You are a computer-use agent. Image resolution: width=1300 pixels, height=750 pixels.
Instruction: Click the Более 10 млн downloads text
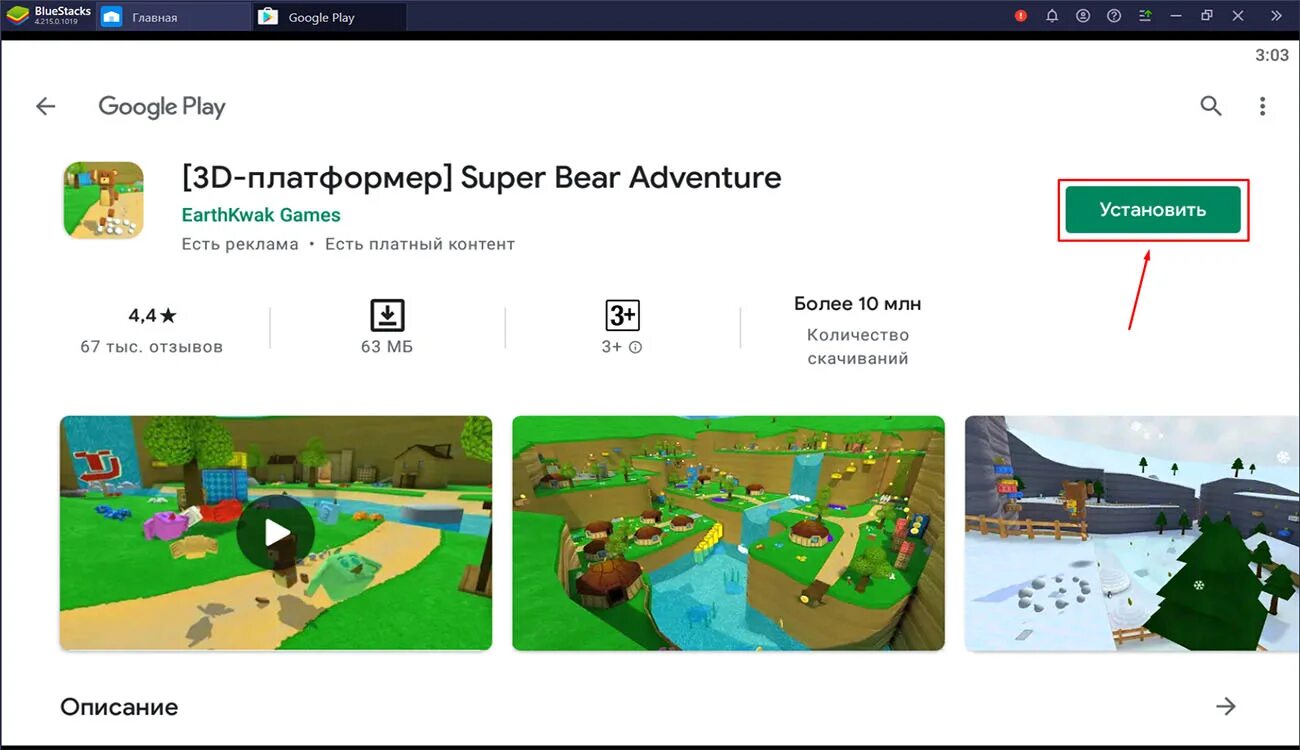(858, 303)
